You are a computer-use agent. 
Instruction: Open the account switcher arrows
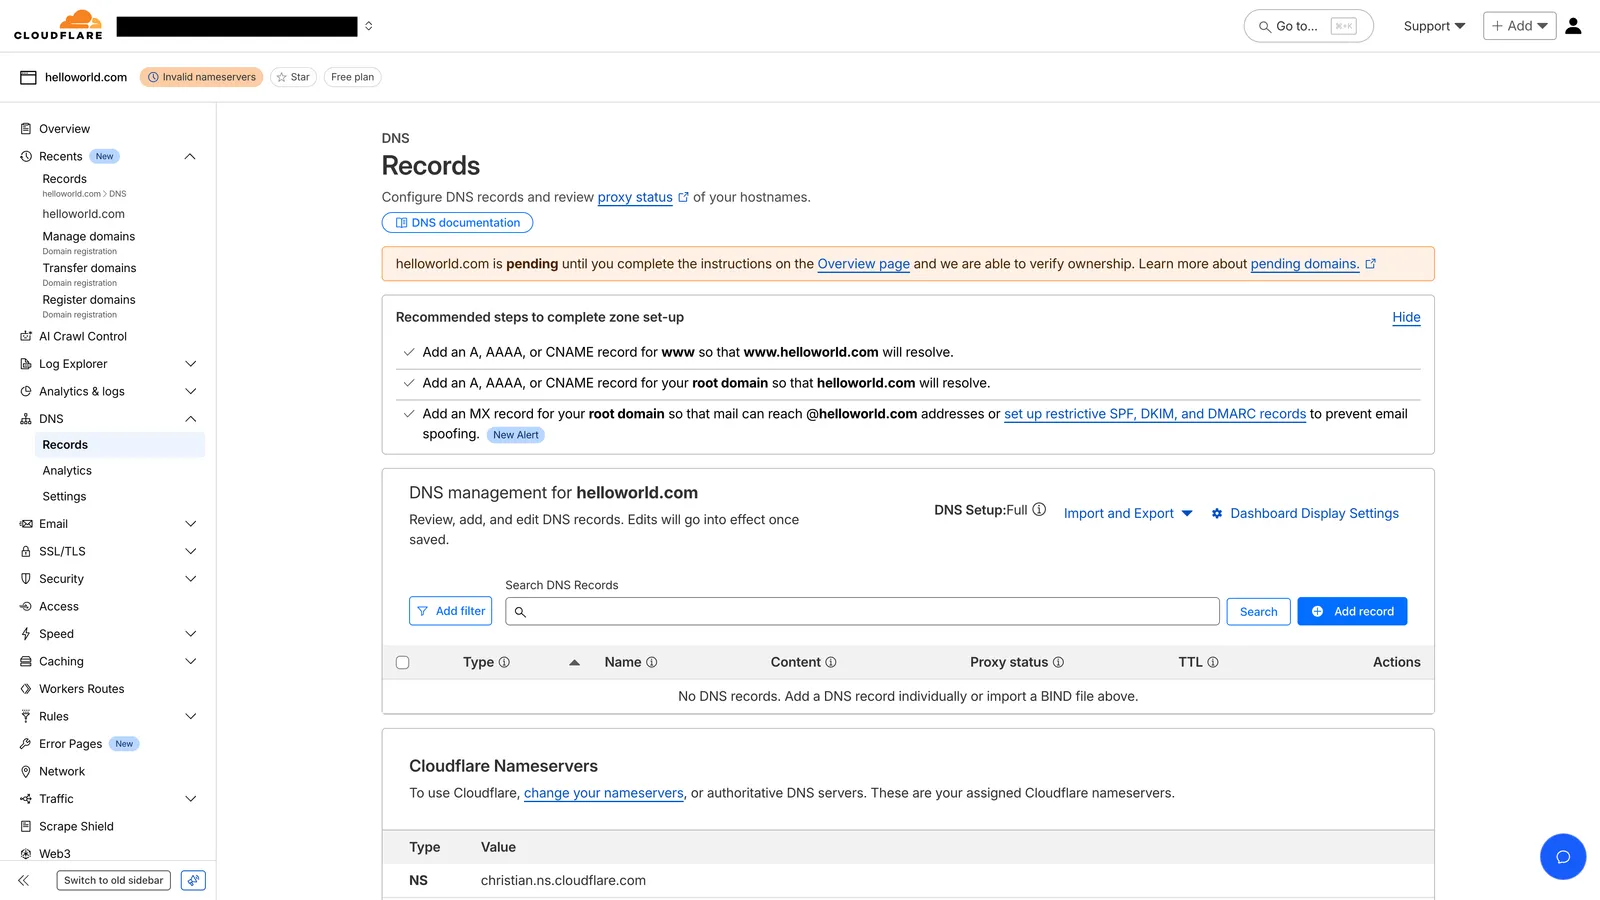[369, 26]
